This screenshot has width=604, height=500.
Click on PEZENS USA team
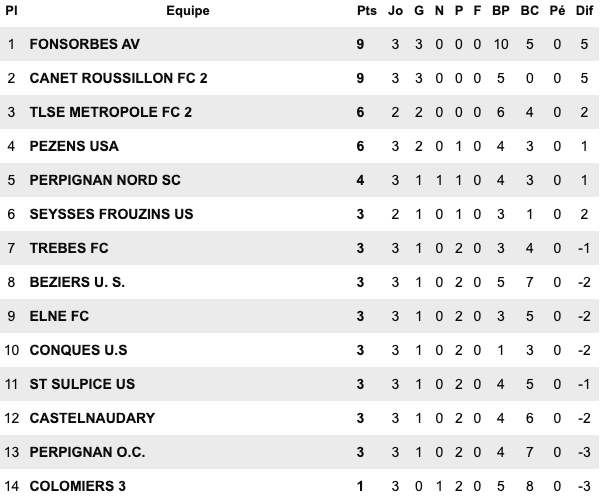pos(74,146)
